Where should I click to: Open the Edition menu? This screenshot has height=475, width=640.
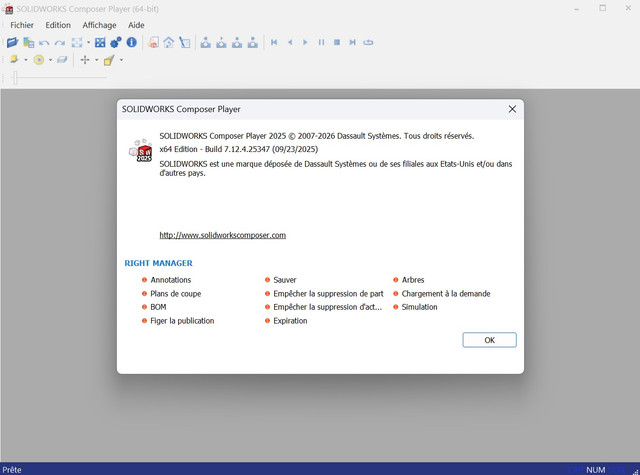(58, 25)
